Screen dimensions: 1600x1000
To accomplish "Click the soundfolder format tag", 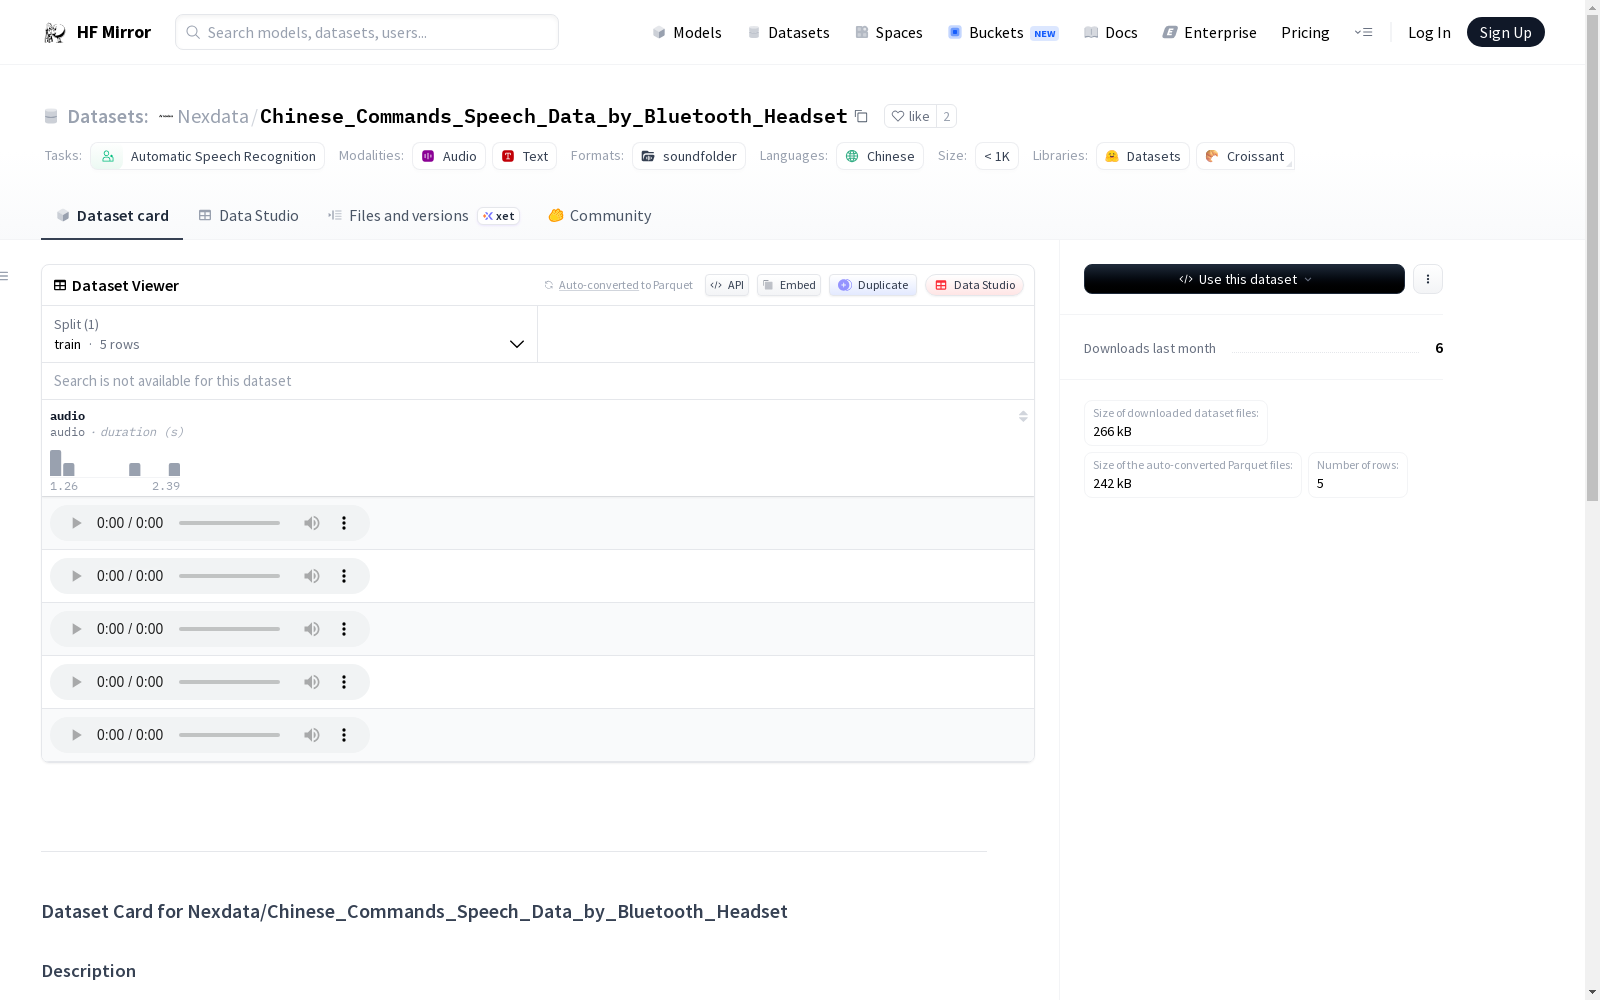I will [689, 156].
